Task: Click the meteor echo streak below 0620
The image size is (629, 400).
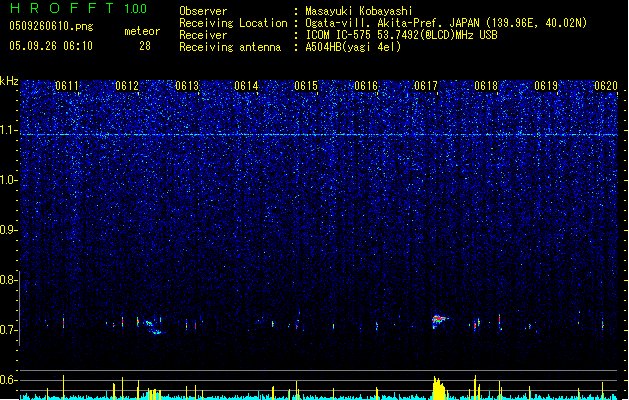Action: click(x=603, y=324)
